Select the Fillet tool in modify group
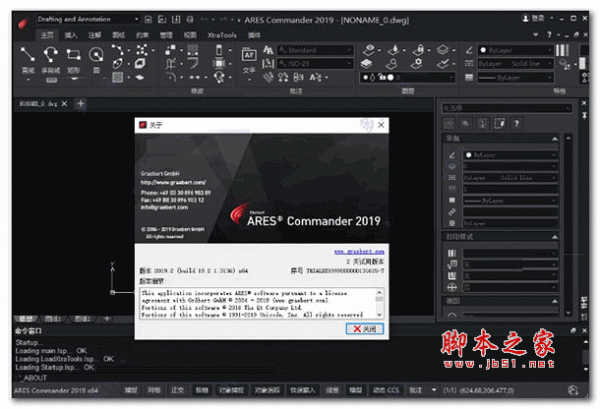Viewport: 600px width, 409px height. click(171, 78)
